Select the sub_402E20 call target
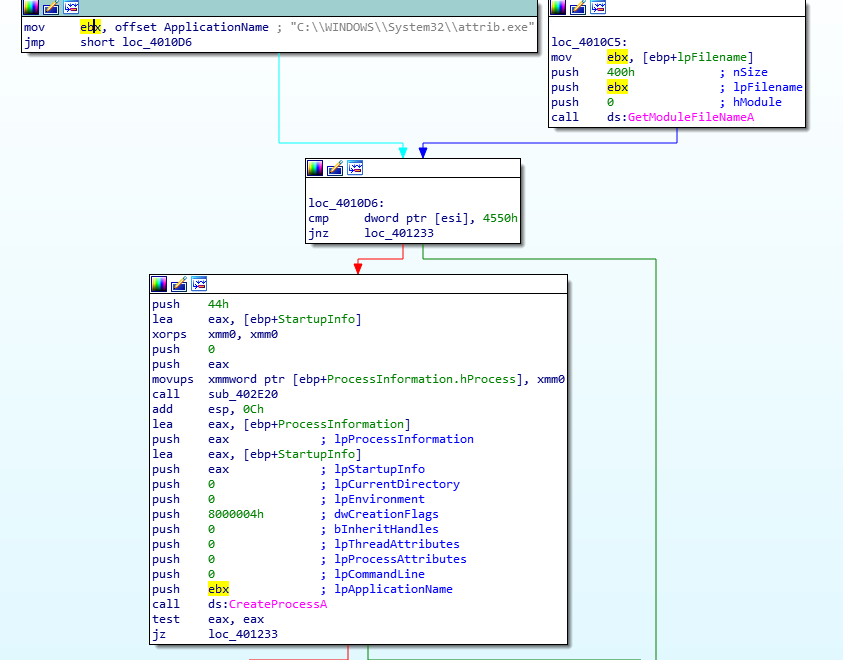Image resolution: width=843 pixels, height=660 pixels. click(x=242, y=394)
